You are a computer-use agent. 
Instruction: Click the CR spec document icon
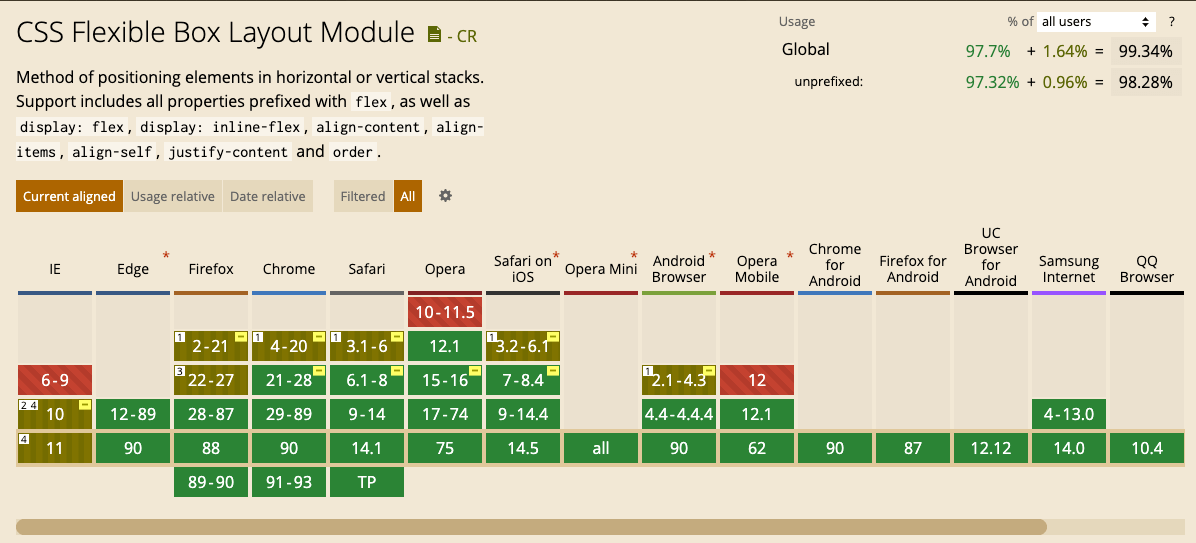pos(434,35)
